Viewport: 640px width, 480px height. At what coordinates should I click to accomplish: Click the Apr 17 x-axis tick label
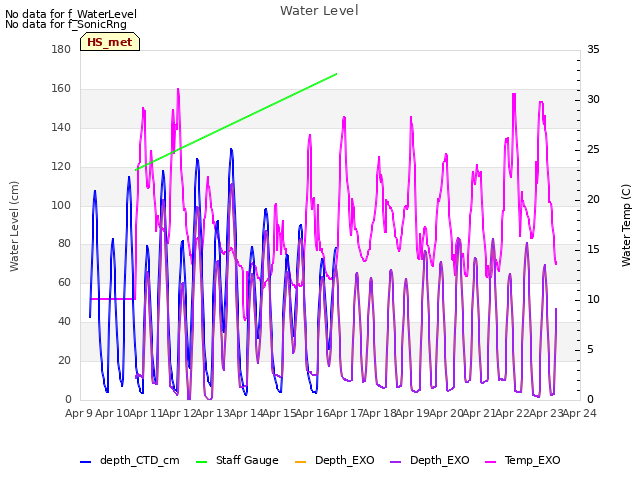point(346,413)
